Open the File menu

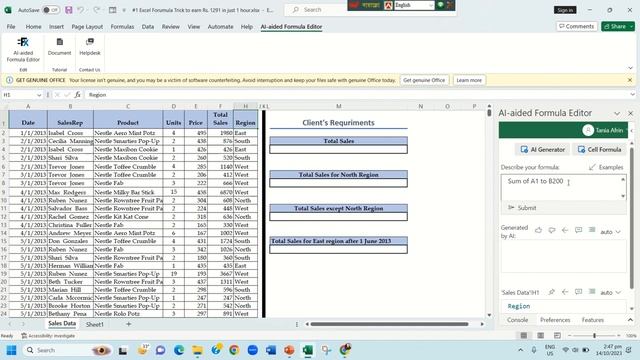pos(11,27)
